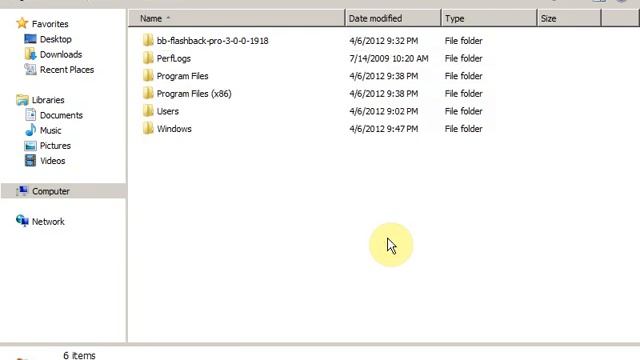Click the Pictures library icon
The height and width of the screenshot is (360, 640).
tap(30, 146)
